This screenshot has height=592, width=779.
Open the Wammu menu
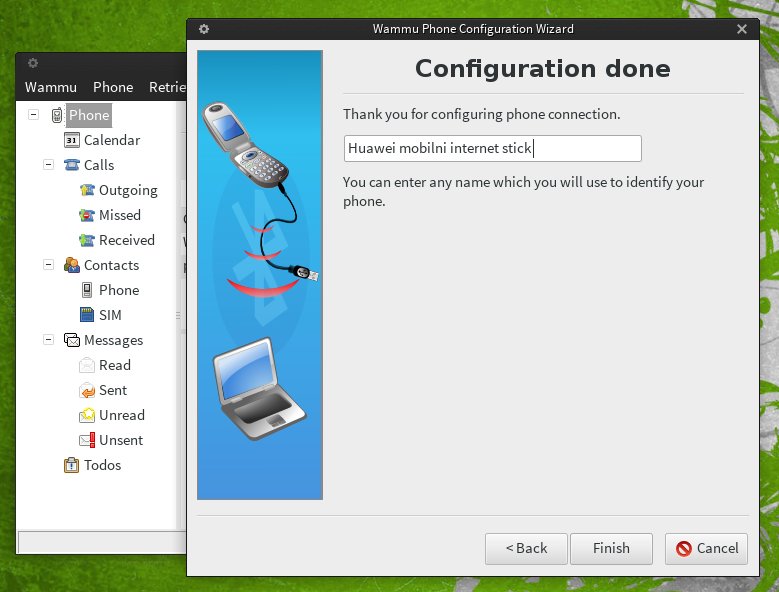click(x=50, y=87)
